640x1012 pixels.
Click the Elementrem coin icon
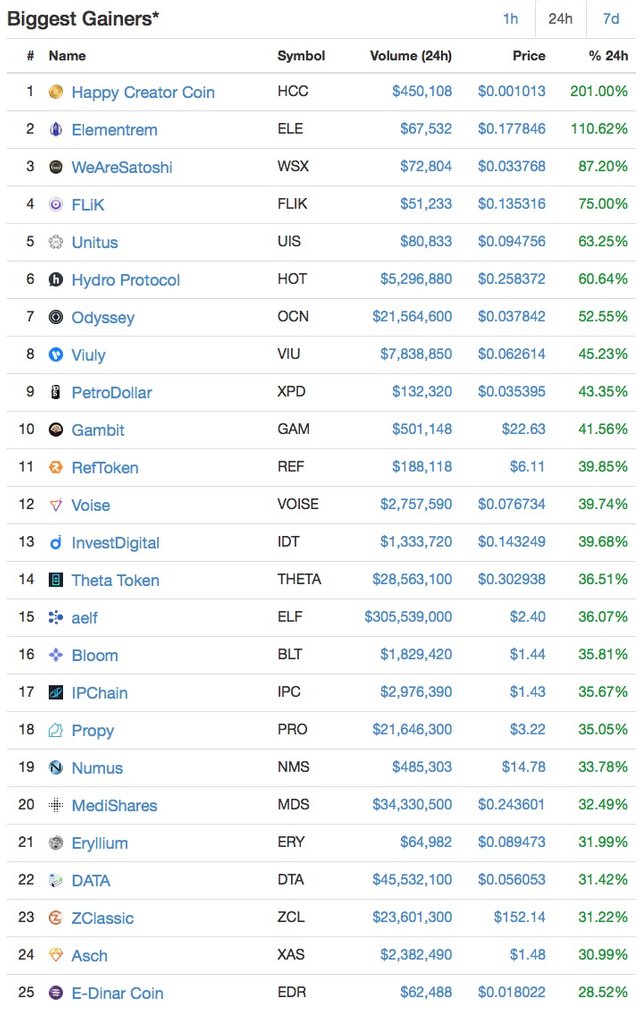pyautogui.click(x=56, y=130)
